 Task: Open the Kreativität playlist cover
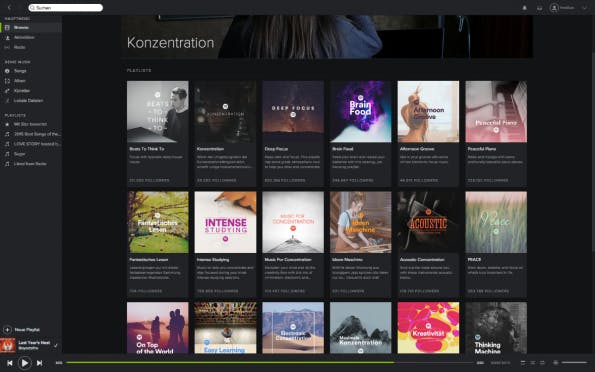428,328
